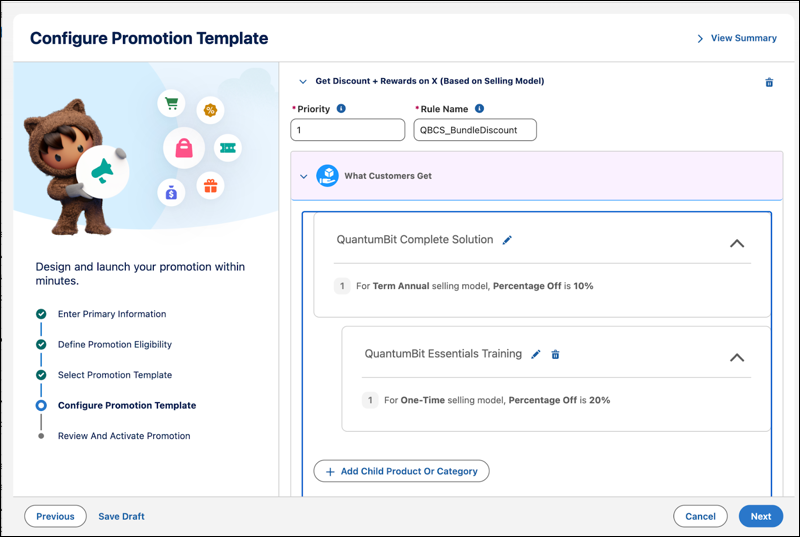This screenshot has width=800, height=537.
Task: Click the What Customers Get icon
Action: tap(327, 176)
